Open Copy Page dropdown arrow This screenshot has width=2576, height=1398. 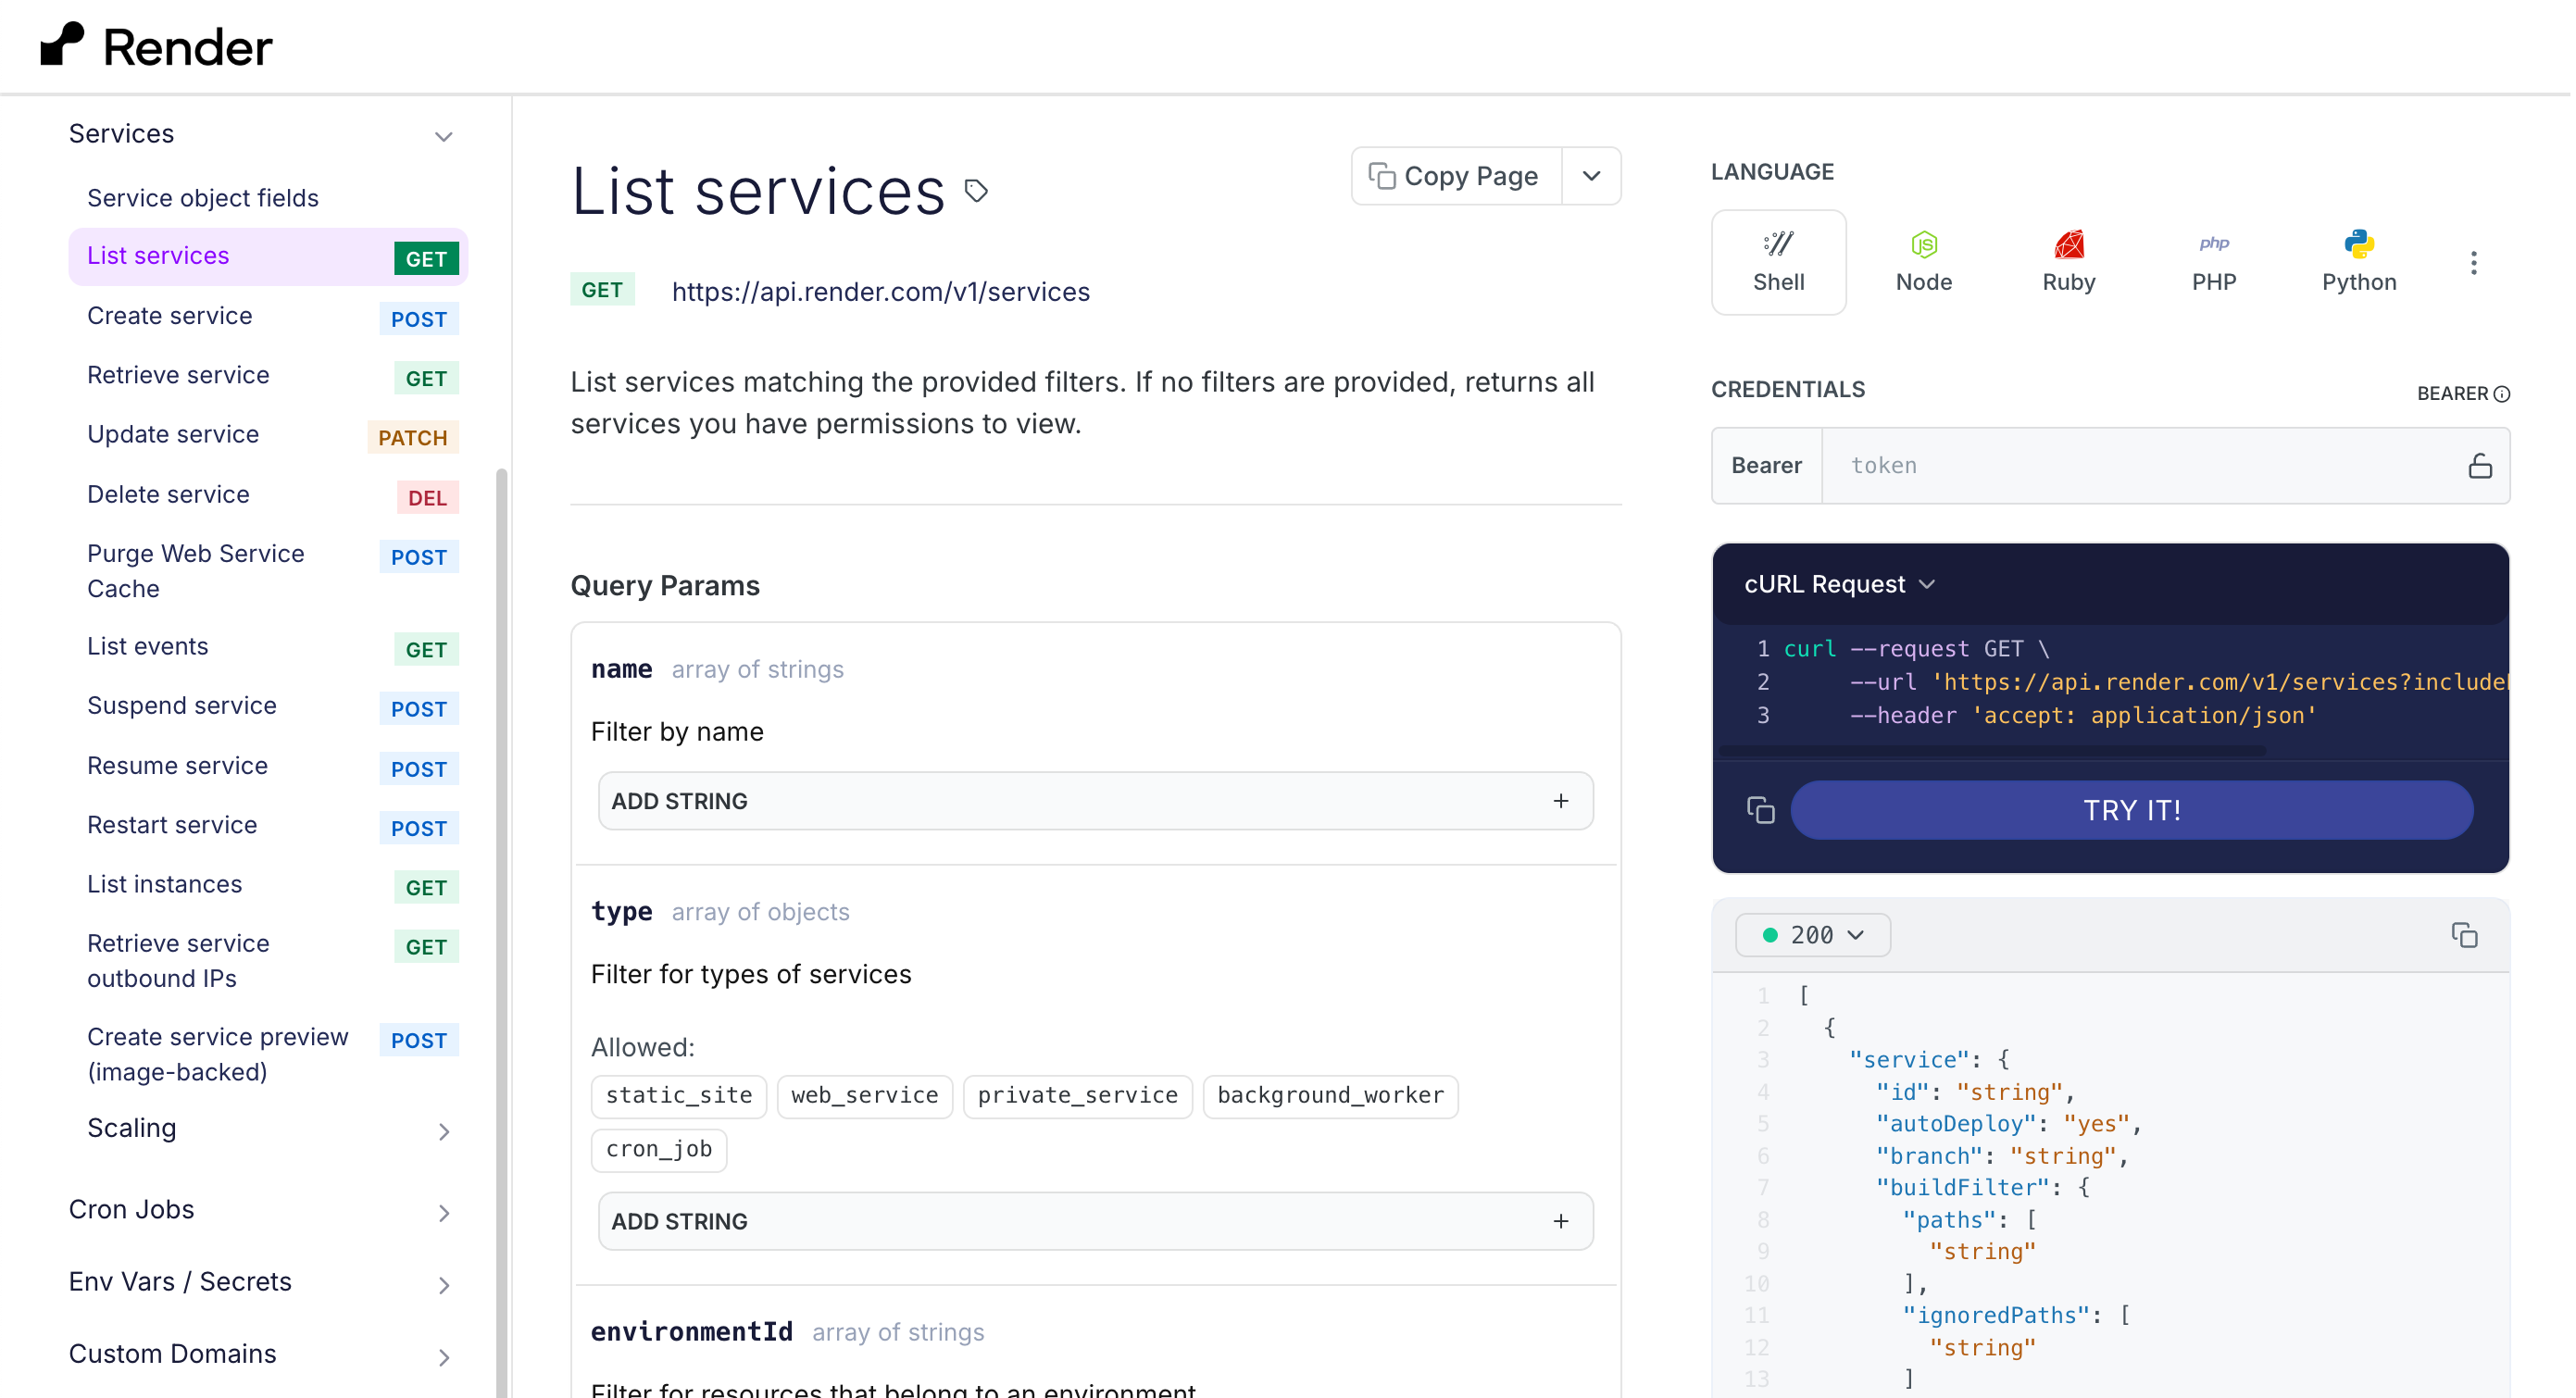1593,176
